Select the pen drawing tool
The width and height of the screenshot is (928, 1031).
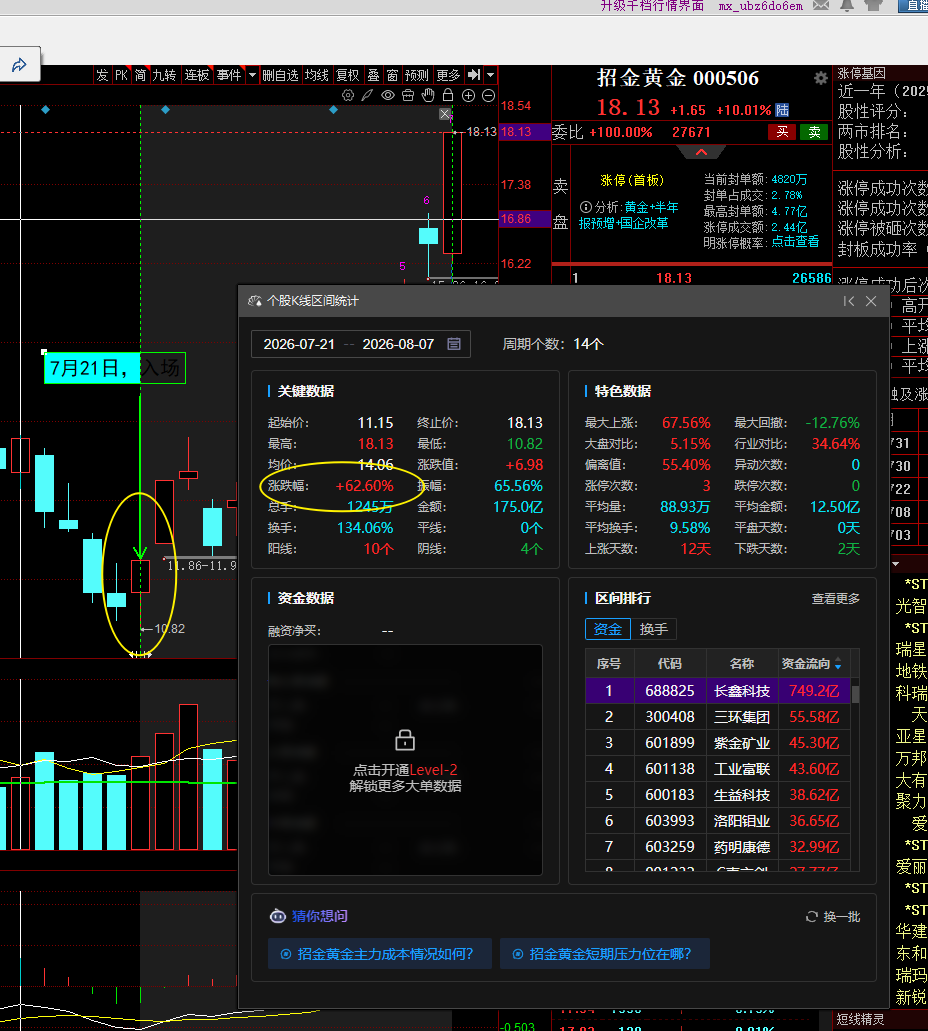367,95
